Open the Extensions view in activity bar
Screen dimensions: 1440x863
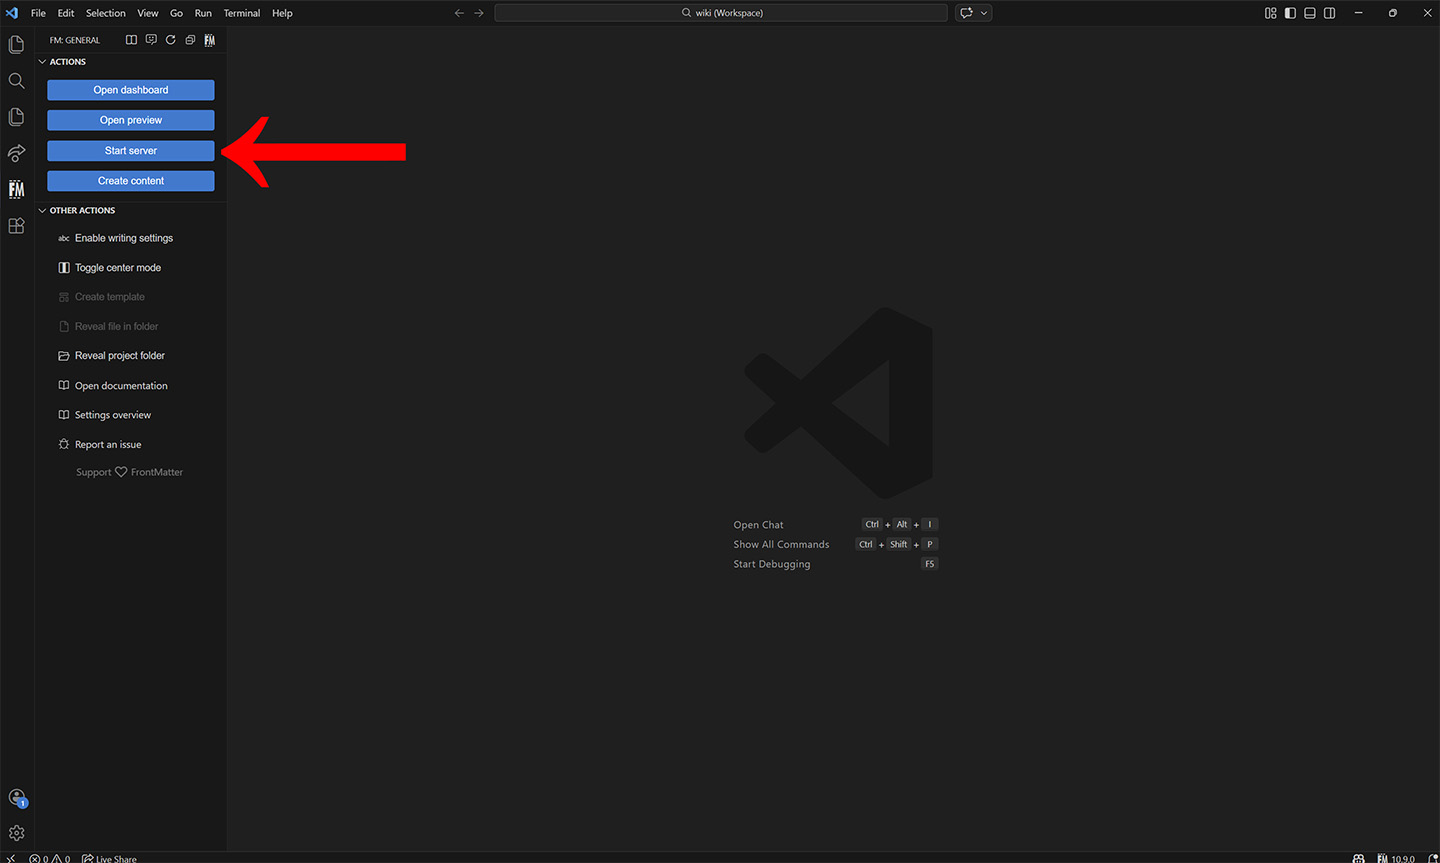[x=16, y=226]
